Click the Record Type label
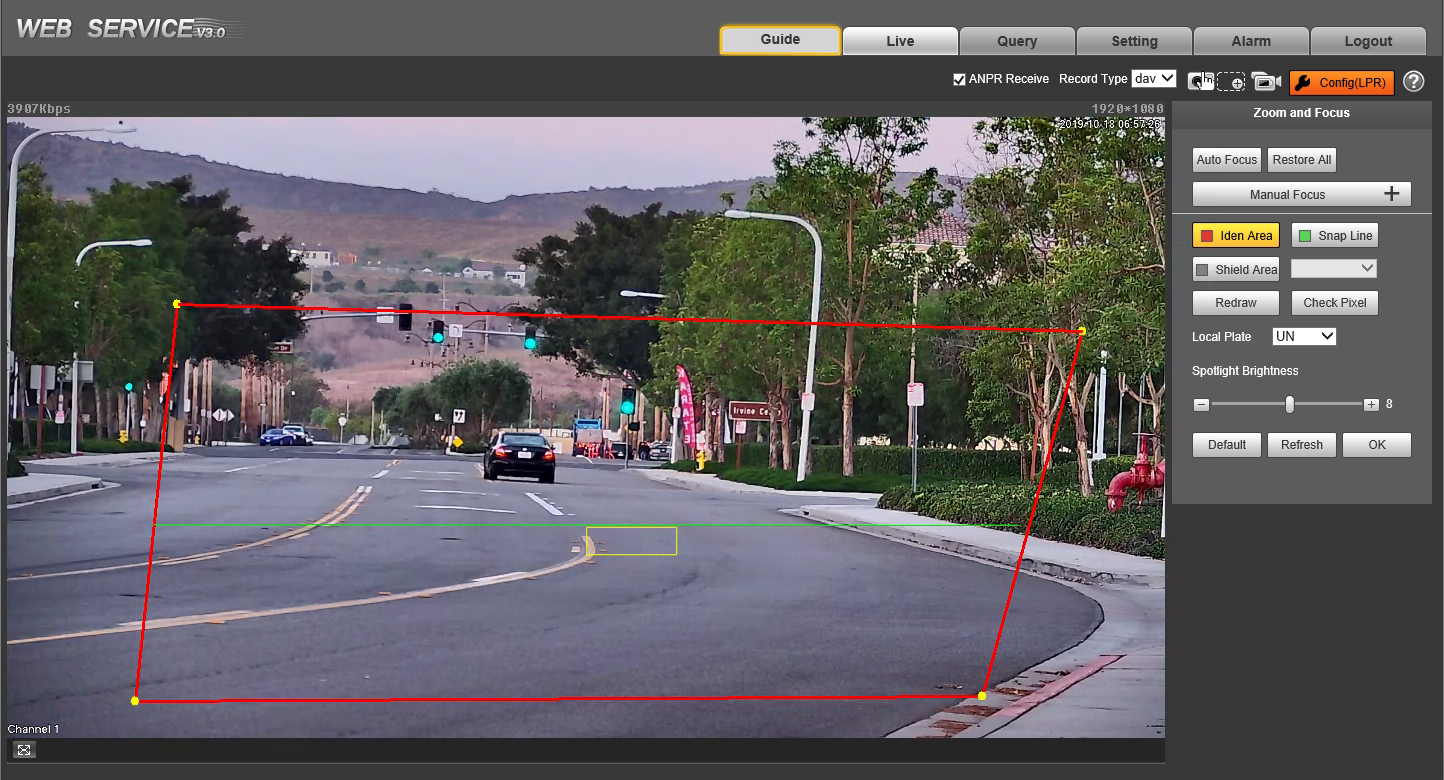The image size is (1444, 780). point(1093,79)
